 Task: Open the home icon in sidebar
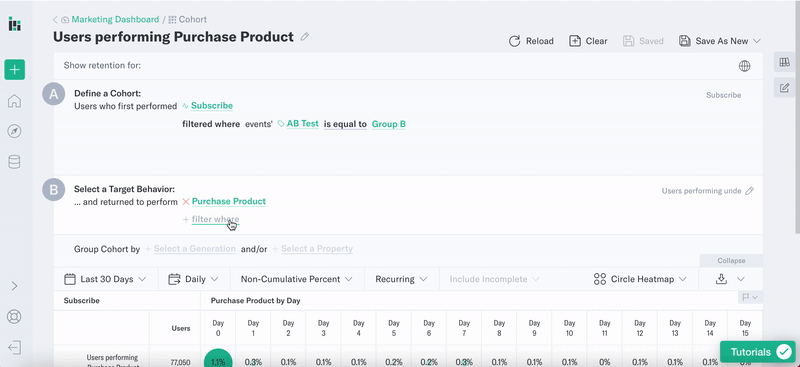[14, 101]
